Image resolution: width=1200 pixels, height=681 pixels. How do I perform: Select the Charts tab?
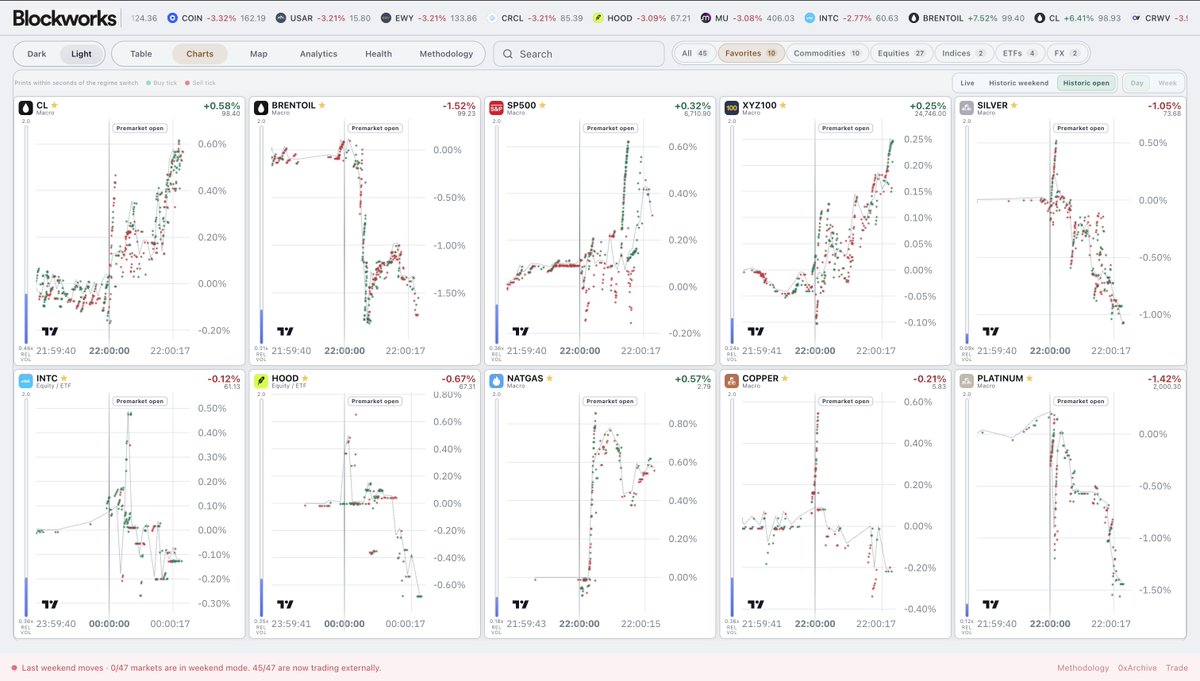coord(200,54)
